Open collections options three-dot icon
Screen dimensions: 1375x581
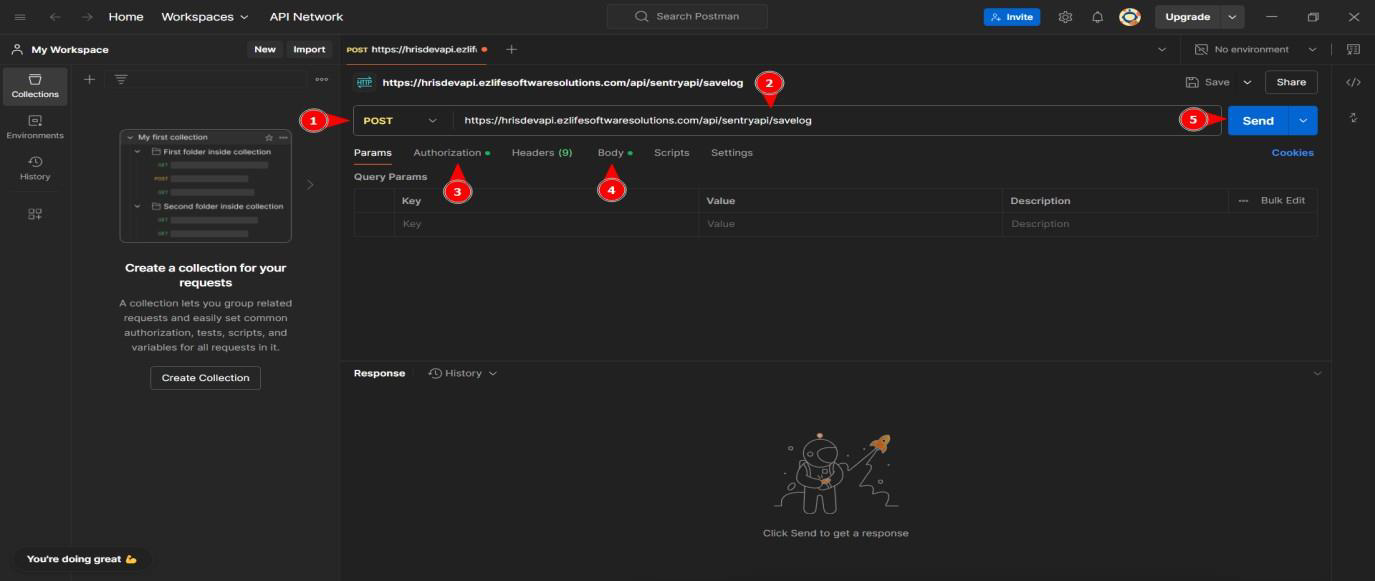(321, 79)
